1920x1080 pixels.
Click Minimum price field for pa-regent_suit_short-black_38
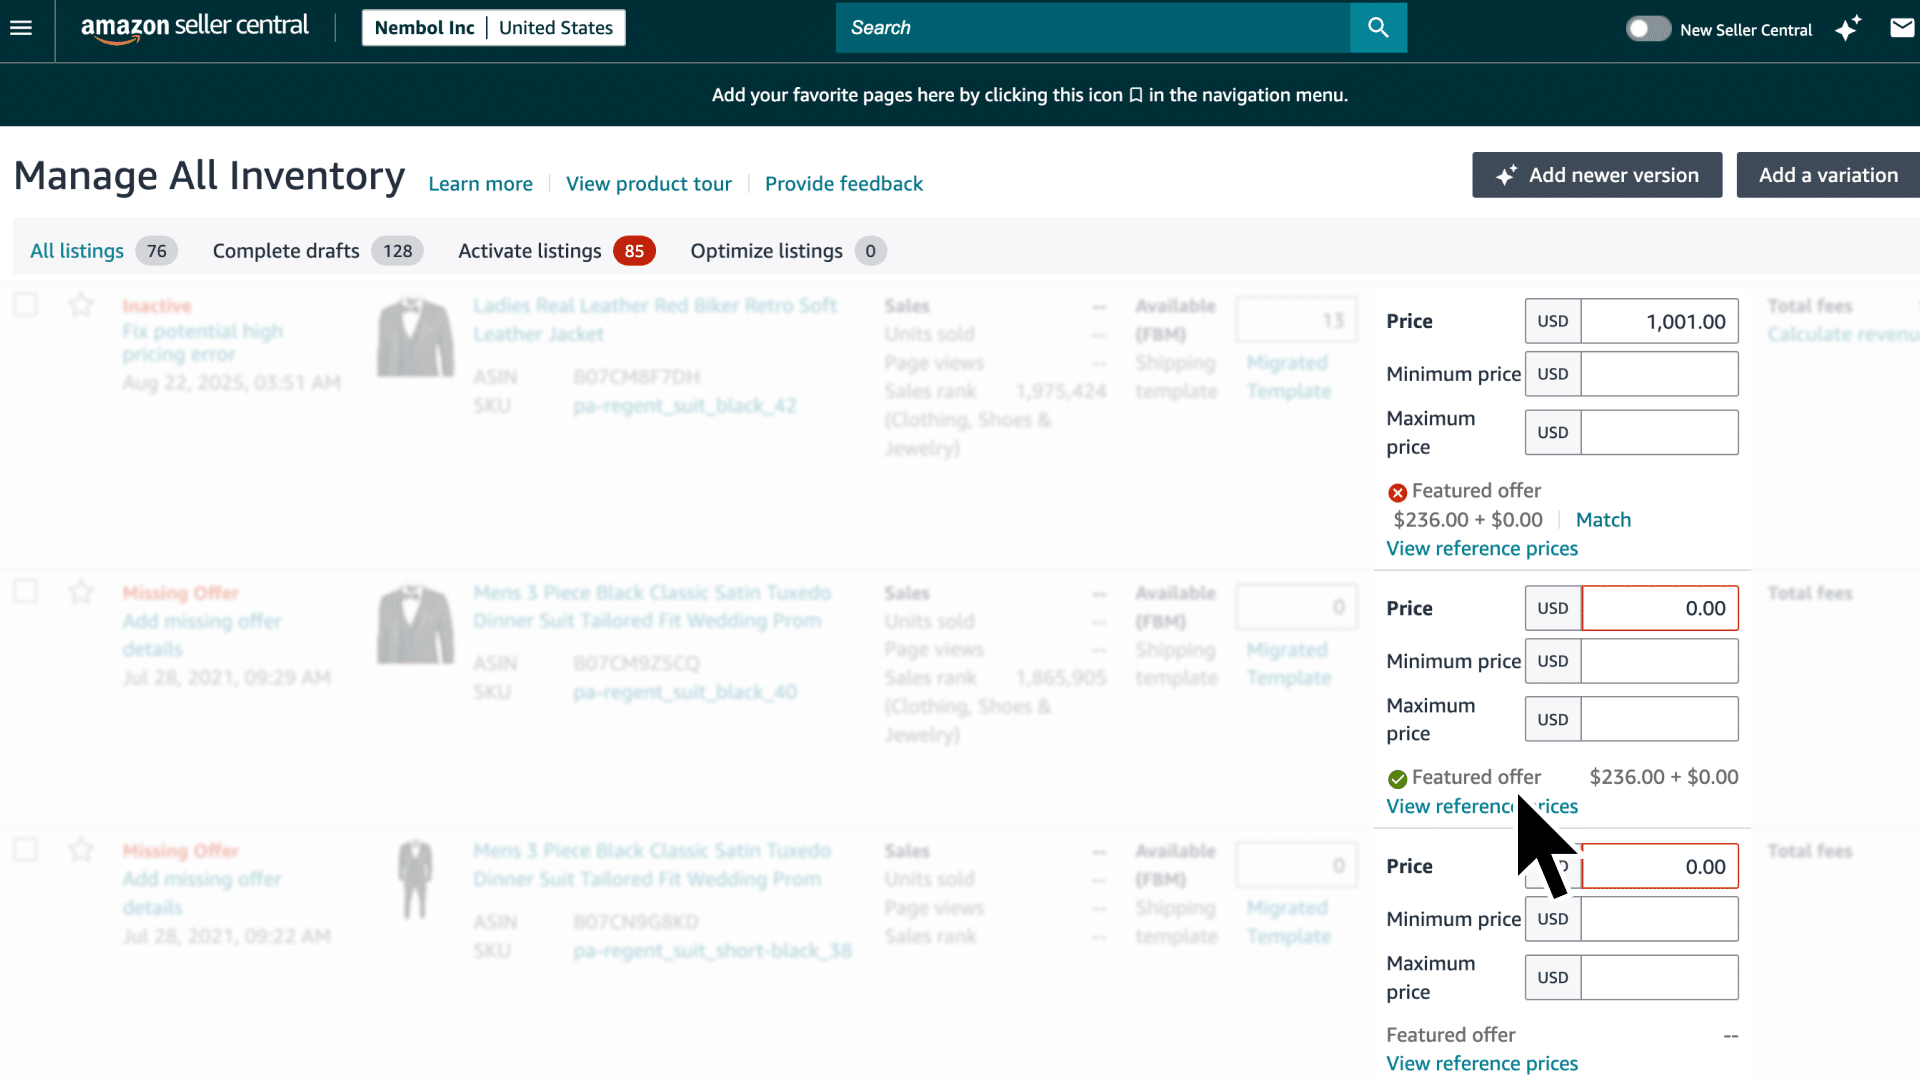tap(1660, 919)
